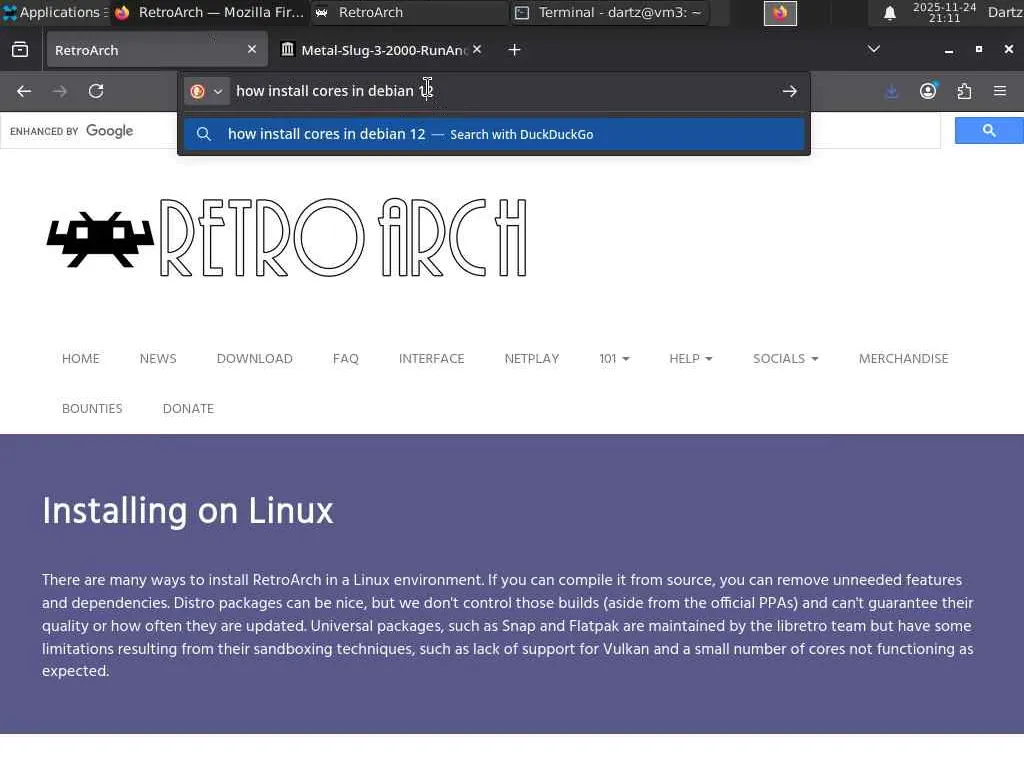The width and height of the screenshot is (1024, 768).
Task: Switch to the Terminal dartz@vm3 taskbar window
Action: point(609,12)
